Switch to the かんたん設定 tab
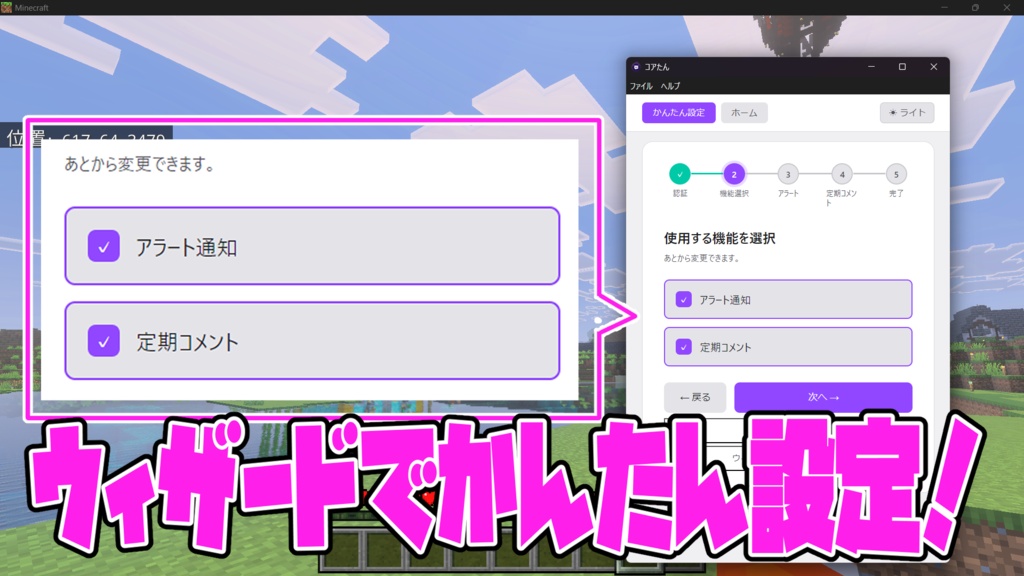 click(x=679, y=113)
